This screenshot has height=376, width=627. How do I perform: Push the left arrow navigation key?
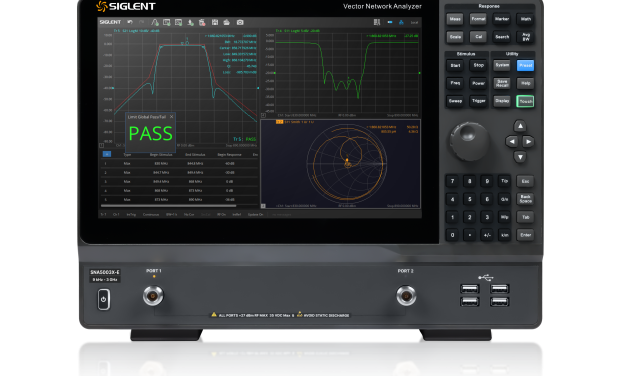point(511,142)
